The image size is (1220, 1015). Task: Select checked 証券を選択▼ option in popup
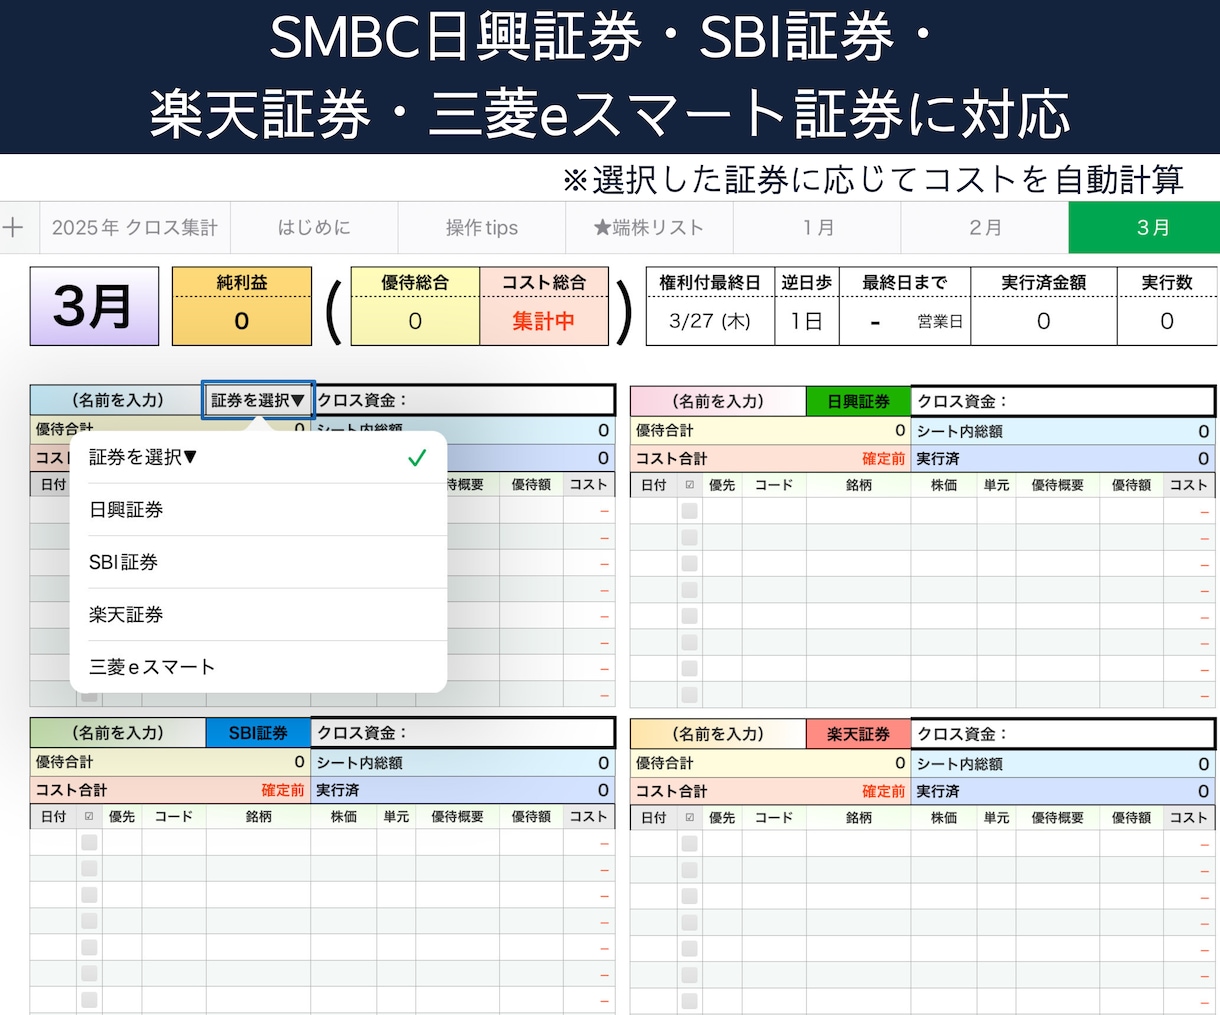click(258, 457)
